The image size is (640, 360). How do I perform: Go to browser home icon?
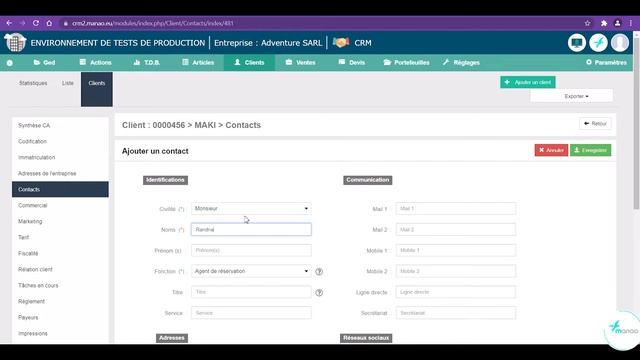[49, 23]
